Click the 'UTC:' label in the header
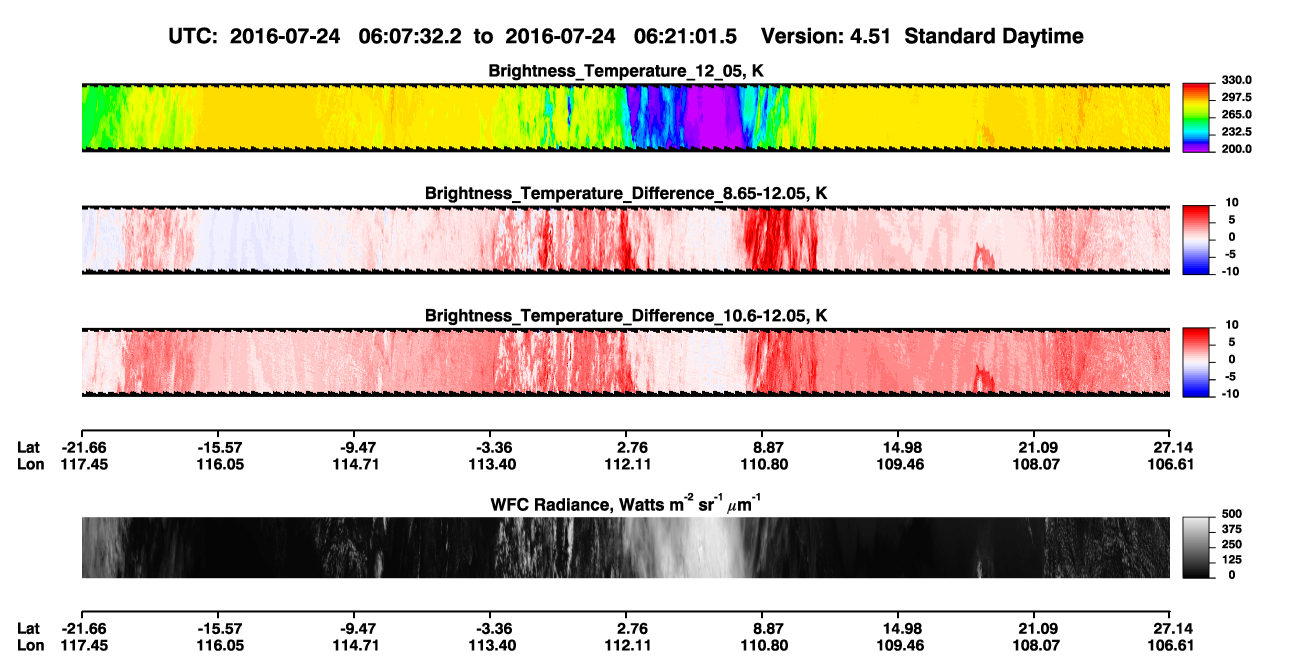This screenshot has height=667, width=1300. [195, 37]
